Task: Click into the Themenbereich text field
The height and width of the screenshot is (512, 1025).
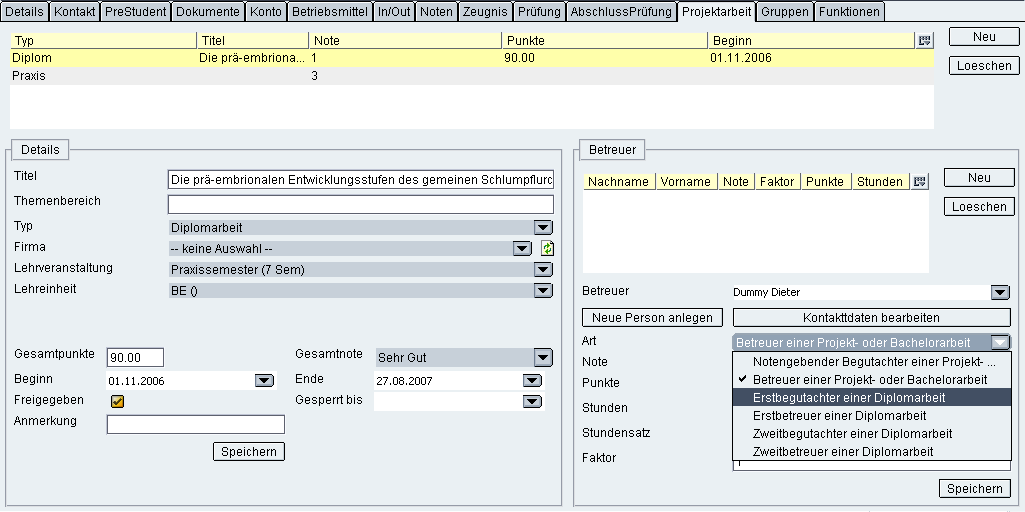Action: pos(360,204)
